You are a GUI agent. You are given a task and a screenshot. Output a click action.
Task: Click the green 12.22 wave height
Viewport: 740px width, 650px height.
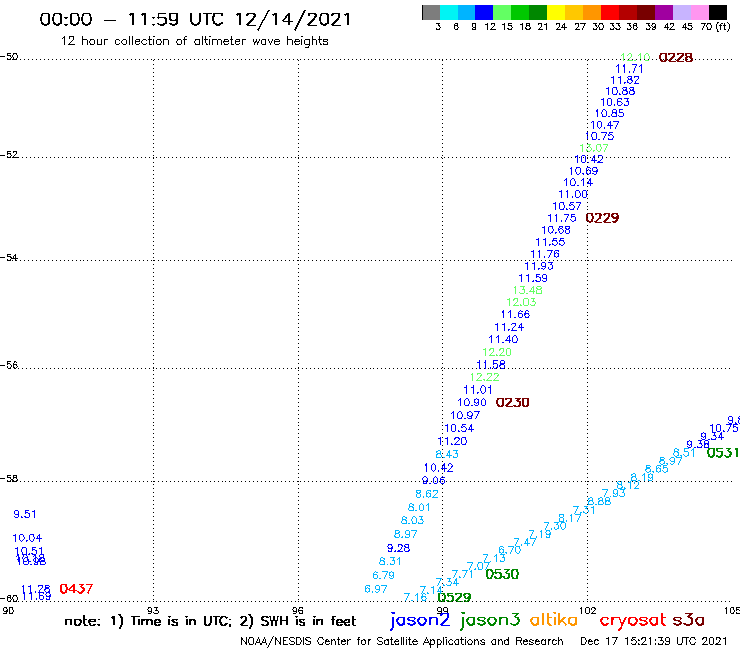click(x=484, y=377)
